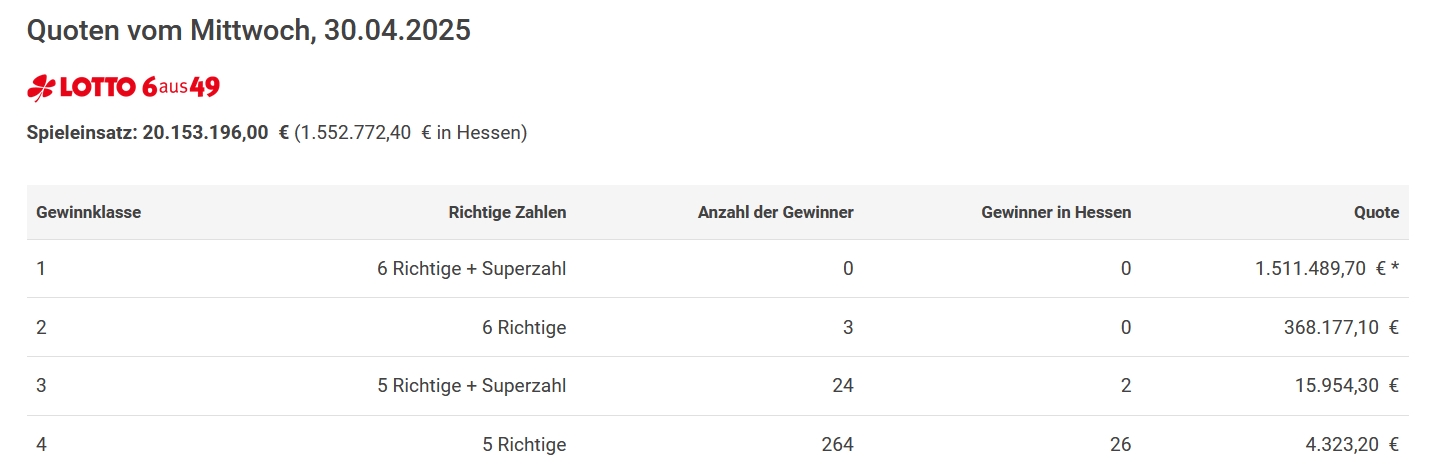Screen dimensions: 1429x473
Task: Click the Spieleinsatz amount 20.153.196,00 €
Action: pos(216,132)
